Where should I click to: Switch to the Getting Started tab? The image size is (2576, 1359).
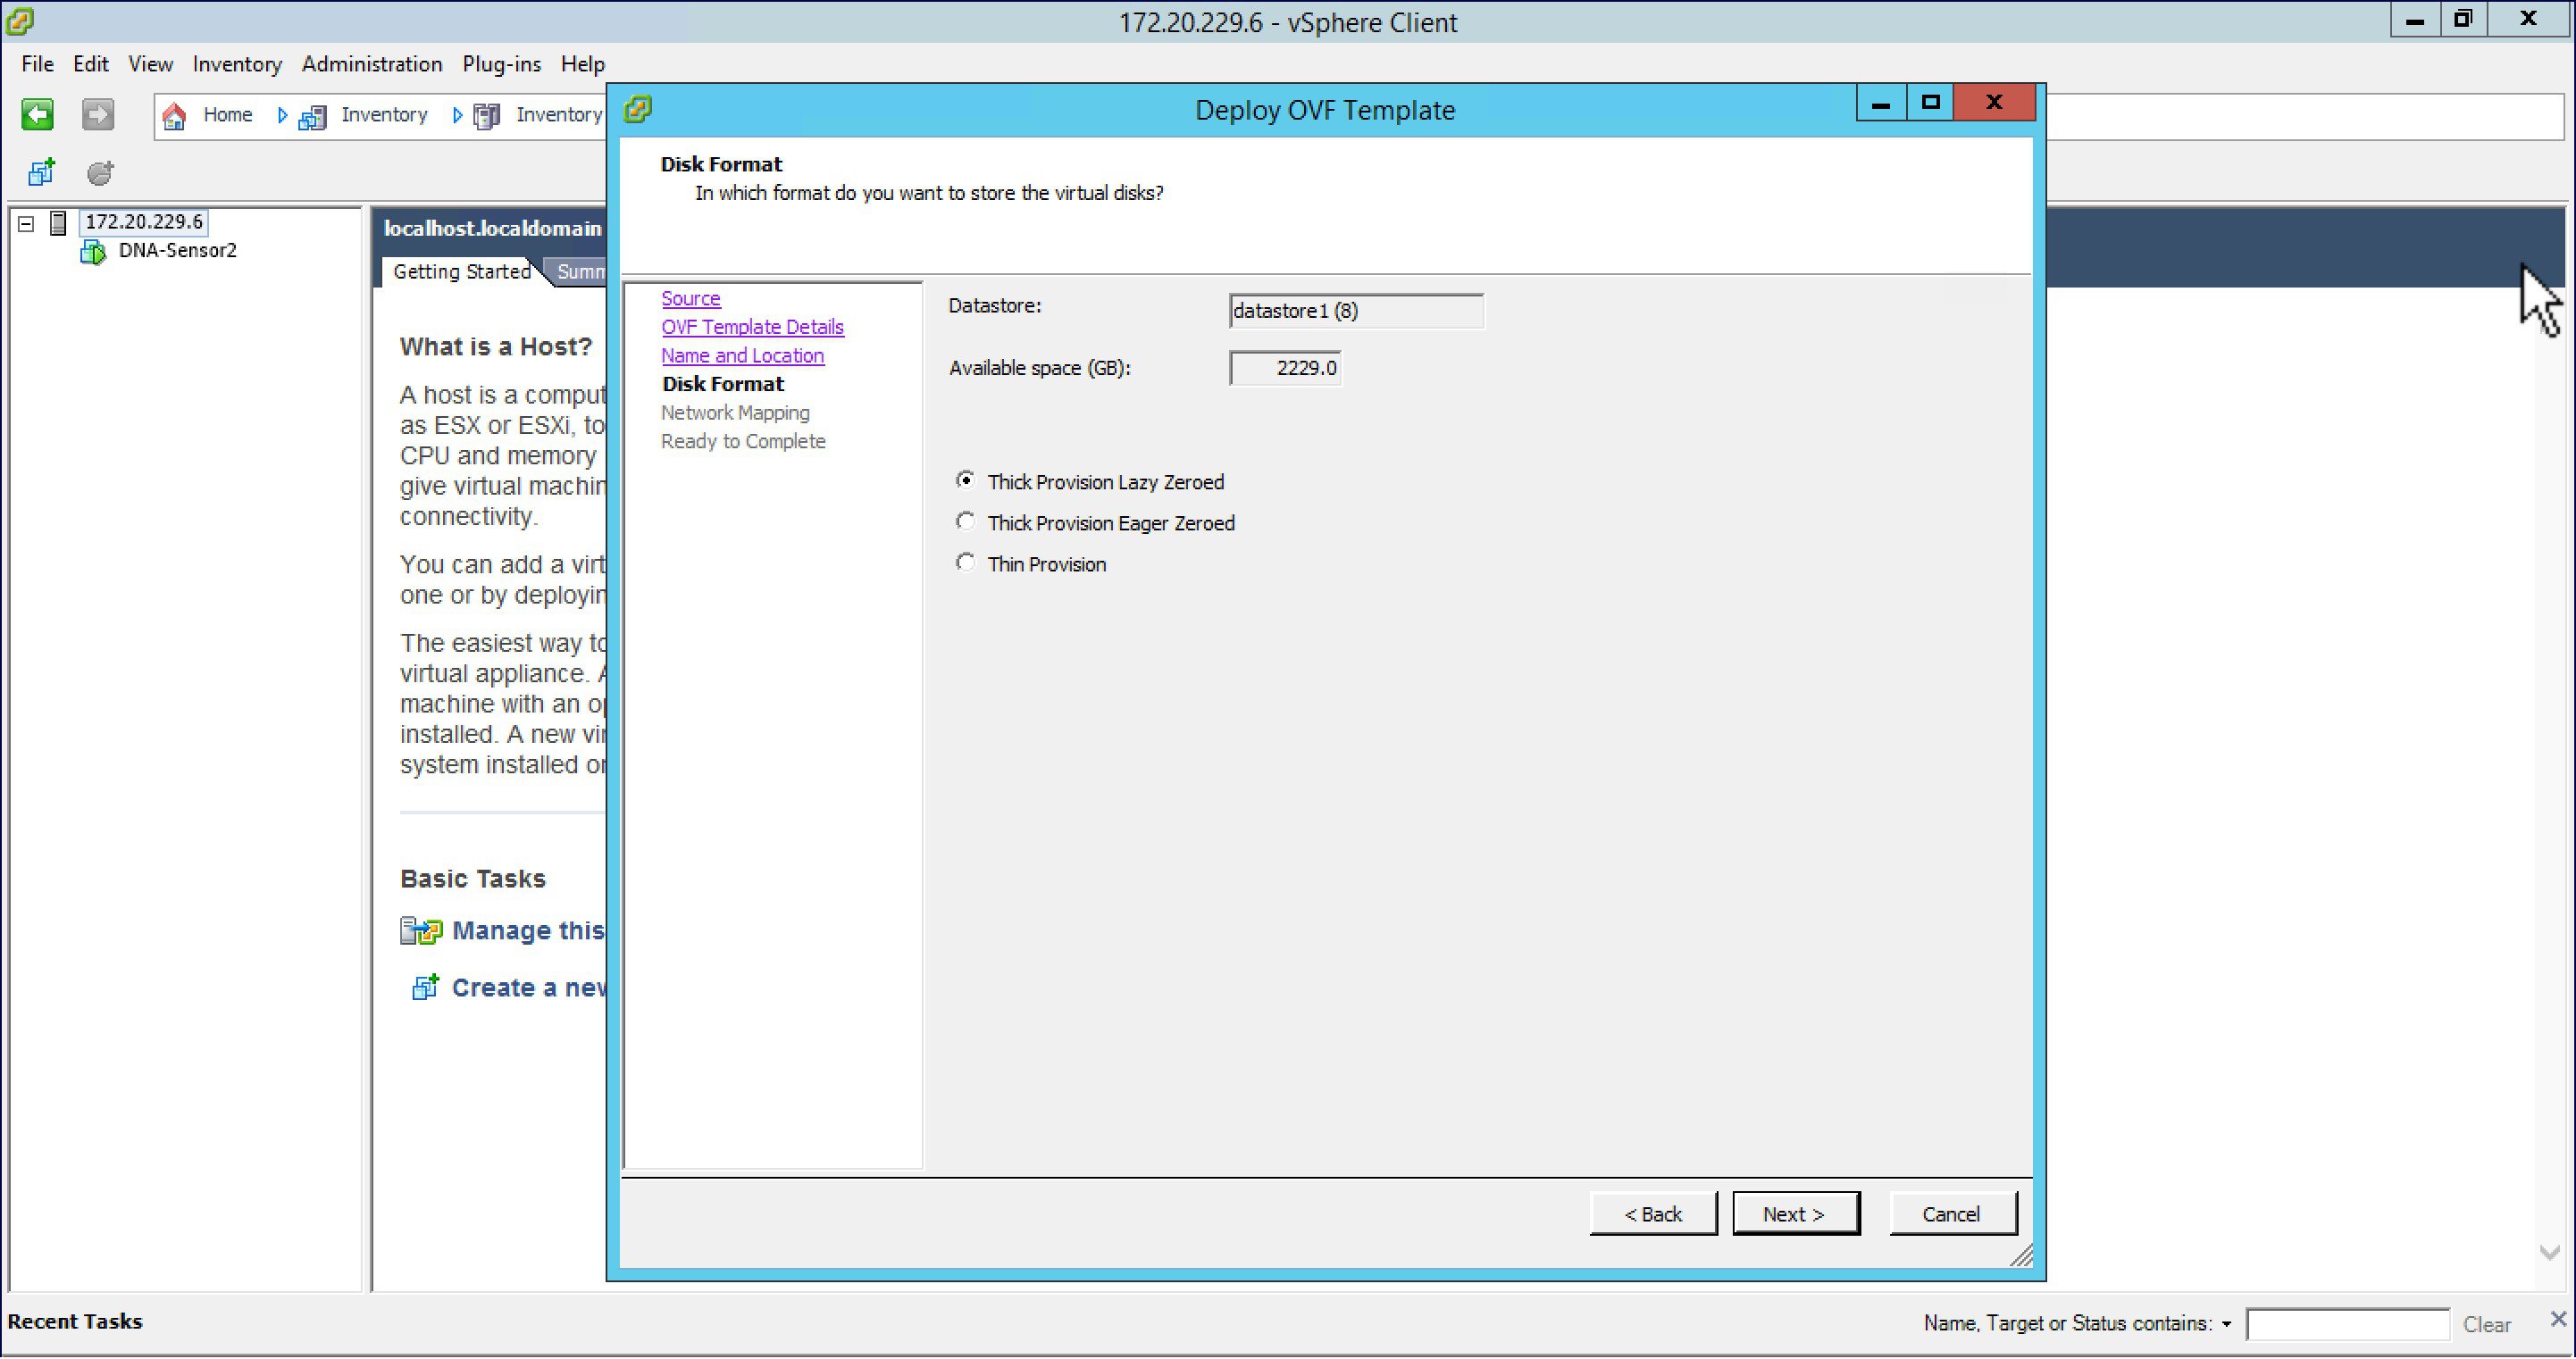click(461, 271)
